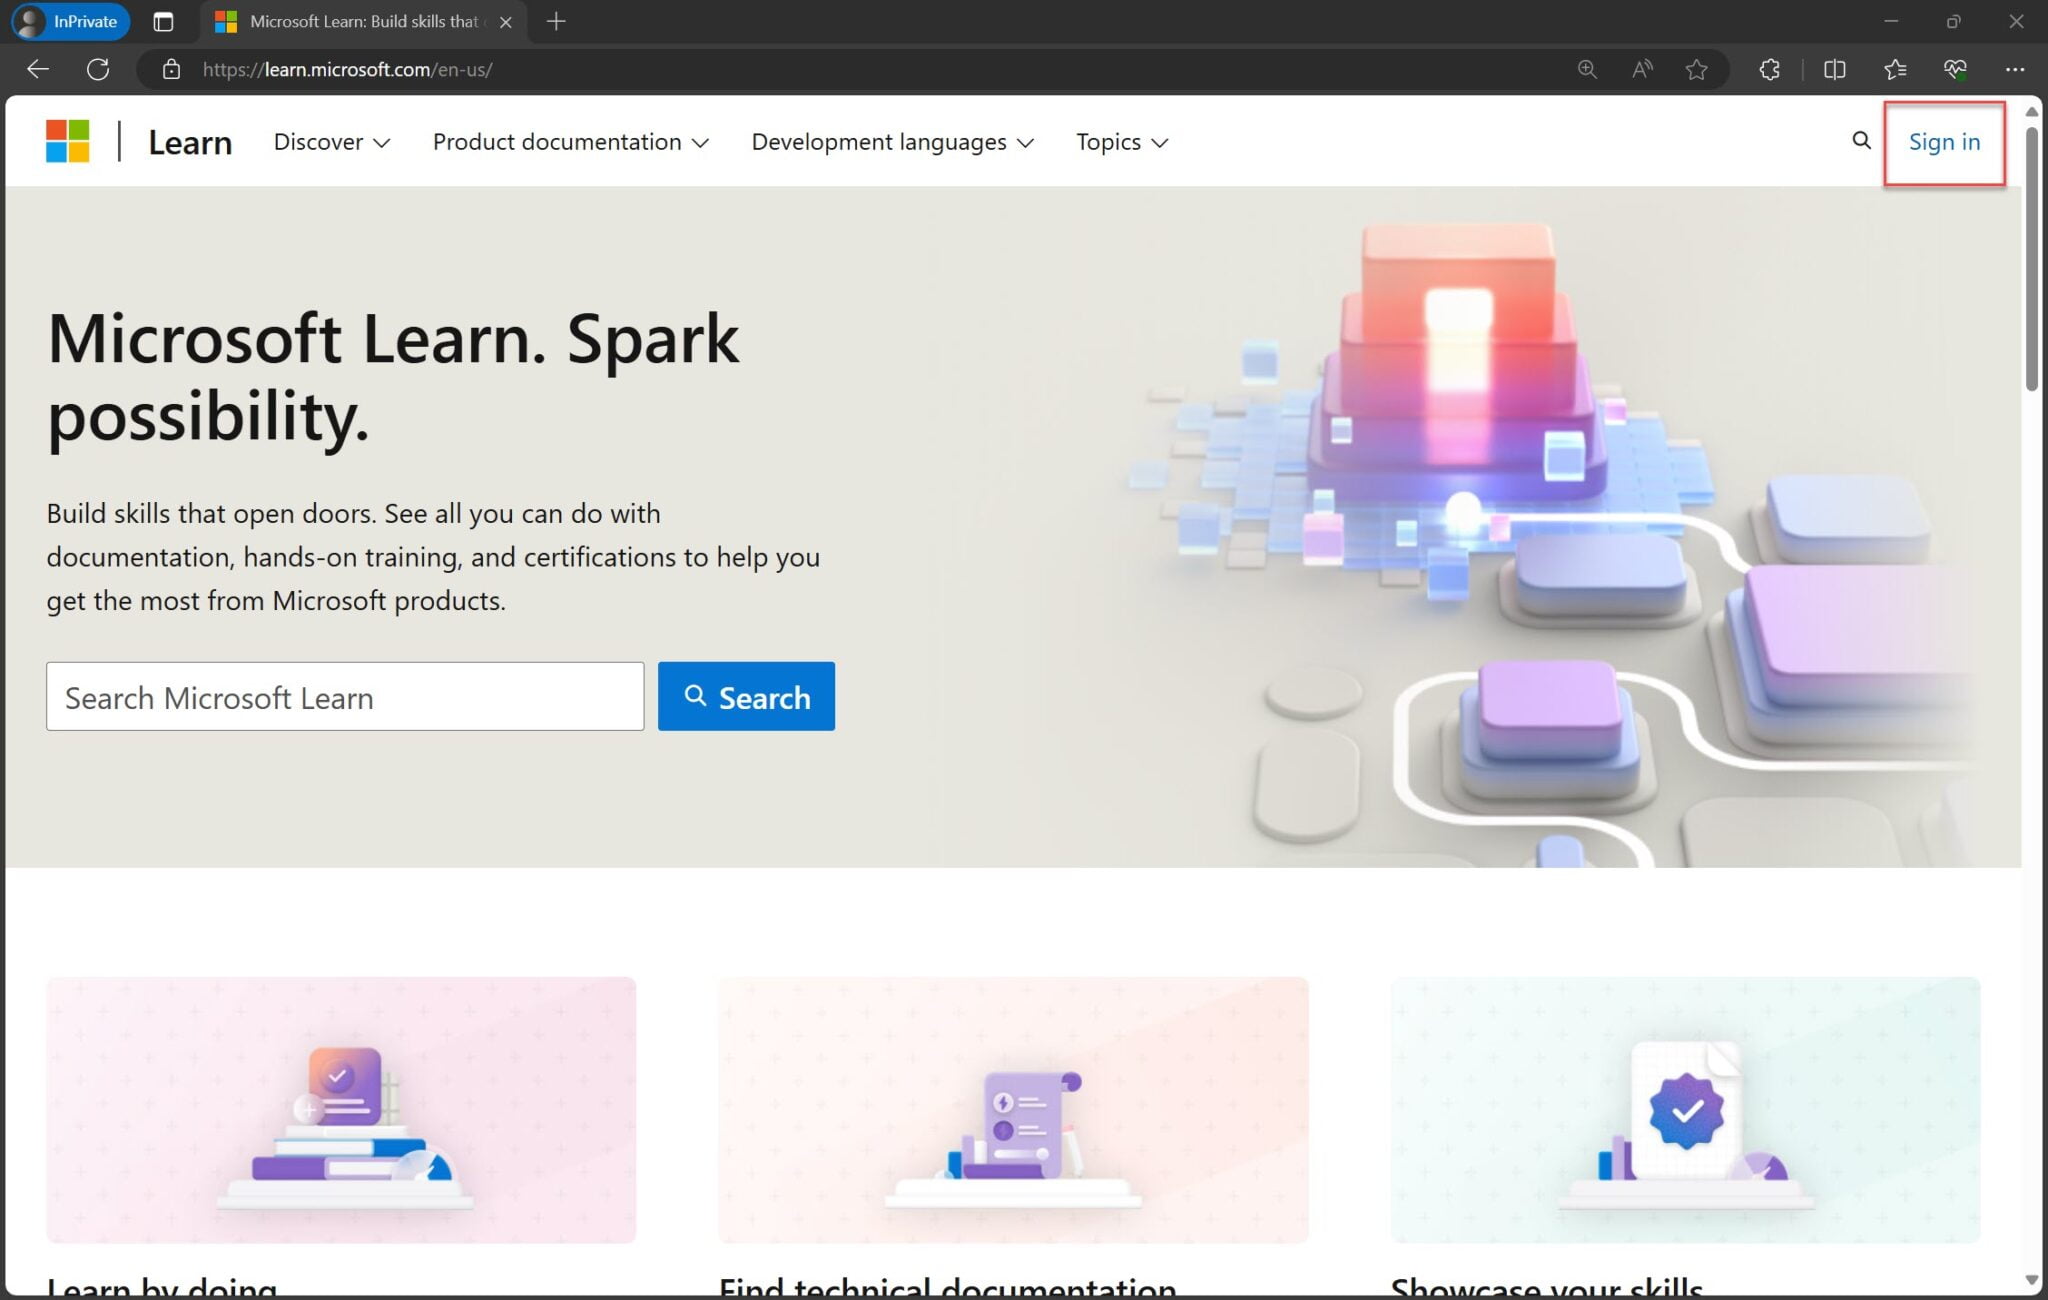Expand the Development languages dropdown

tap(892, 142)
